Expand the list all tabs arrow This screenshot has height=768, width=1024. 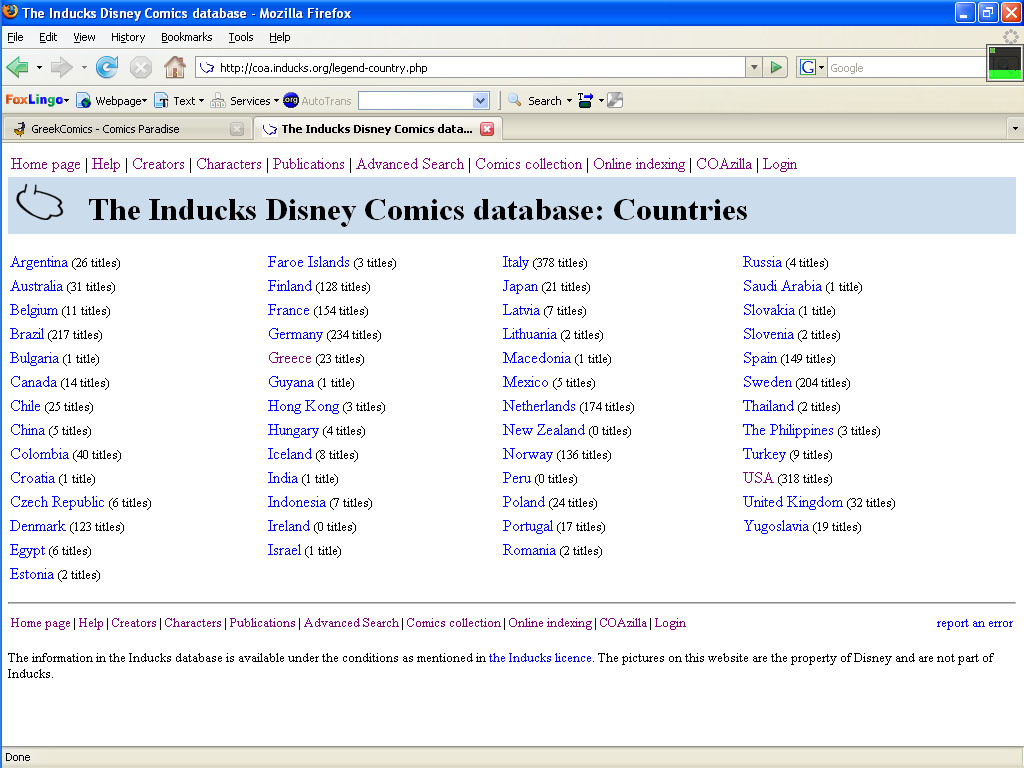(x=1015, y=129)
